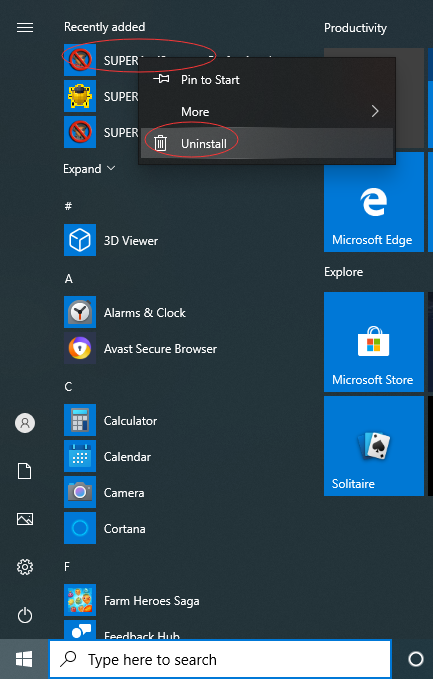Screen dimensions: 433x679
Task: Click the Farm Heroes Saga label
Action: pos(152,601)
